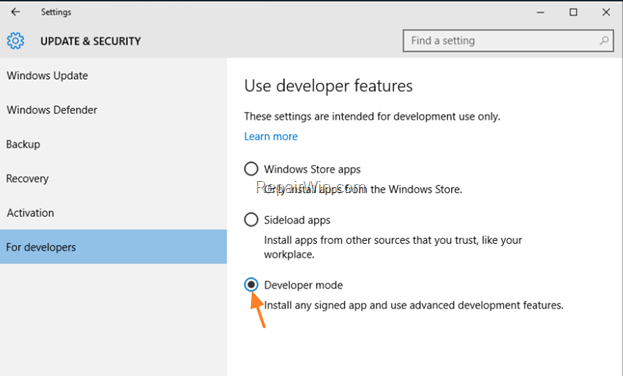623x376 pixels.
Task: Select For developers in sidebar
Action: [113, 247]
